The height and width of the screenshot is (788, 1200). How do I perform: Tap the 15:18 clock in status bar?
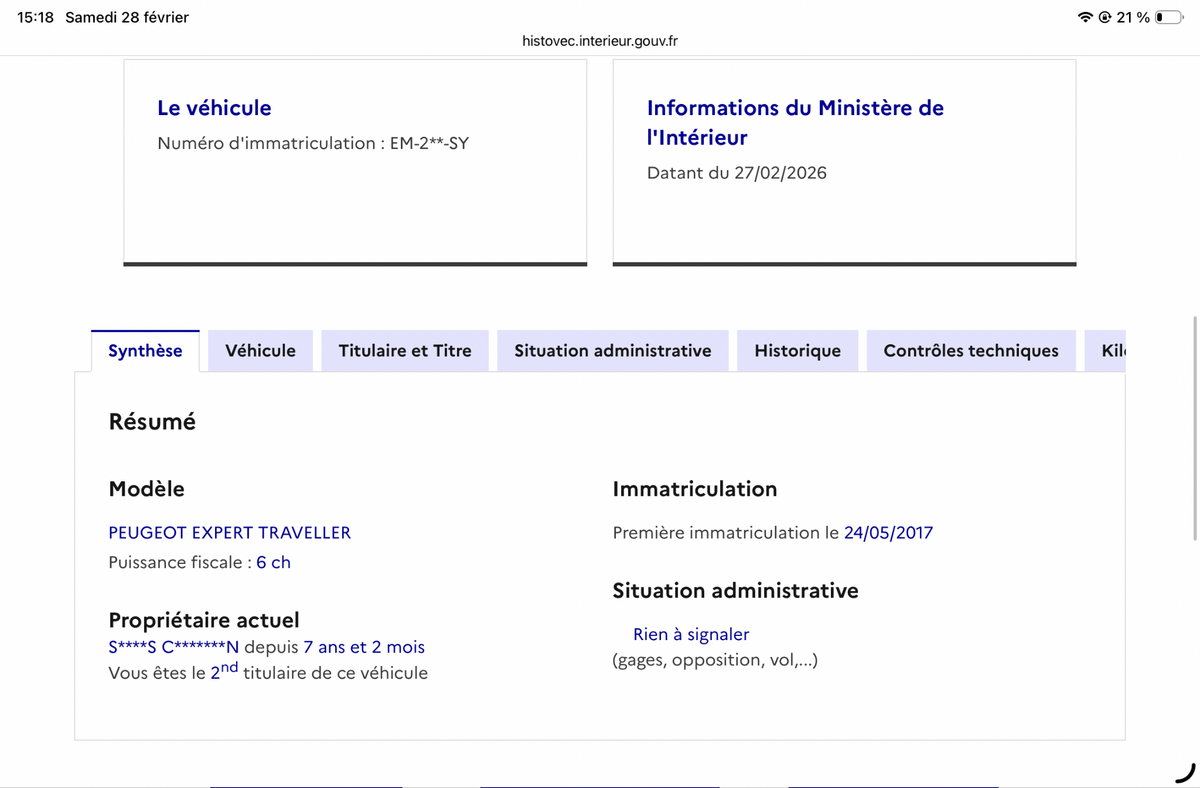point(35,17)
